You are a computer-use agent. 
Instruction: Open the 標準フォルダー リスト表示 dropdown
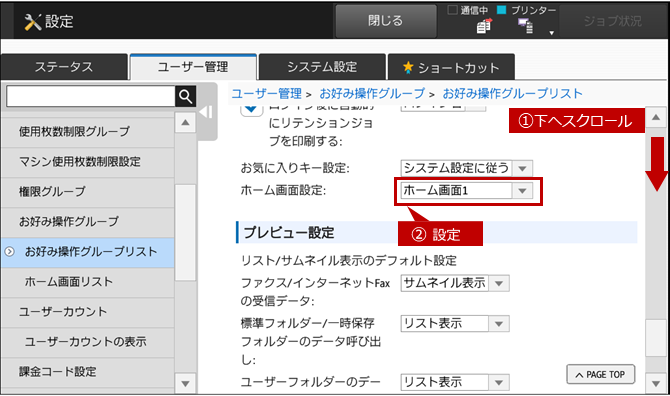(x=455, y=324)
